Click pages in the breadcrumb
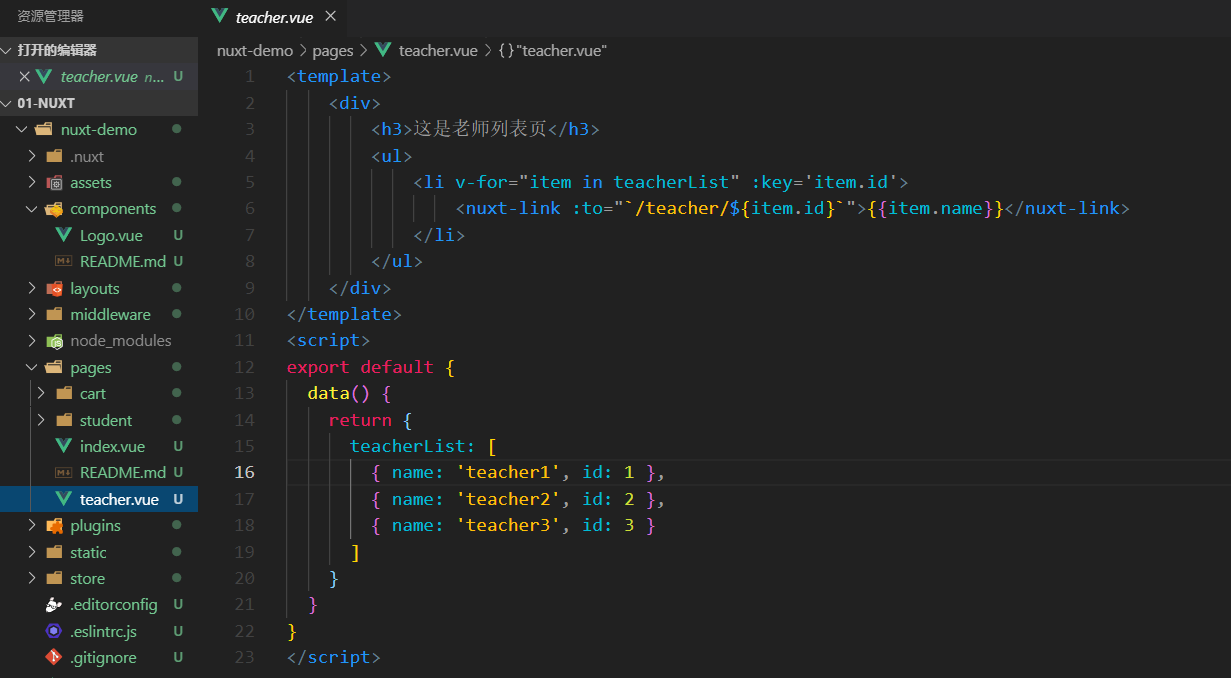Screen dimensions: 1231x678 (333, 50)
